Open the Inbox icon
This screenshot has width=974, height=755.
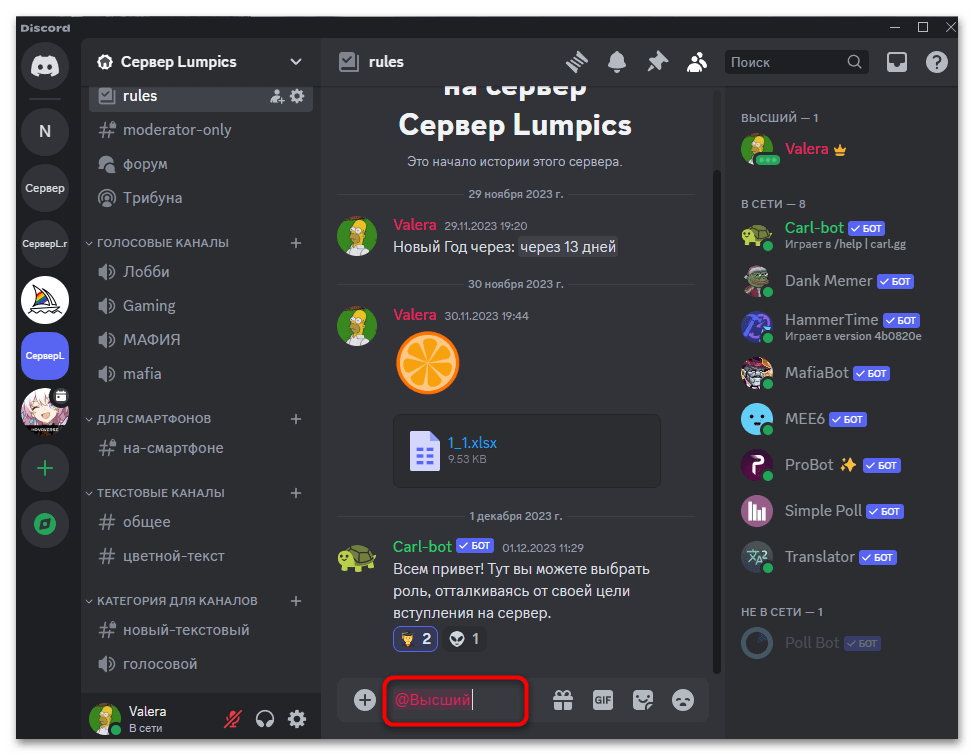coord(896,62)
